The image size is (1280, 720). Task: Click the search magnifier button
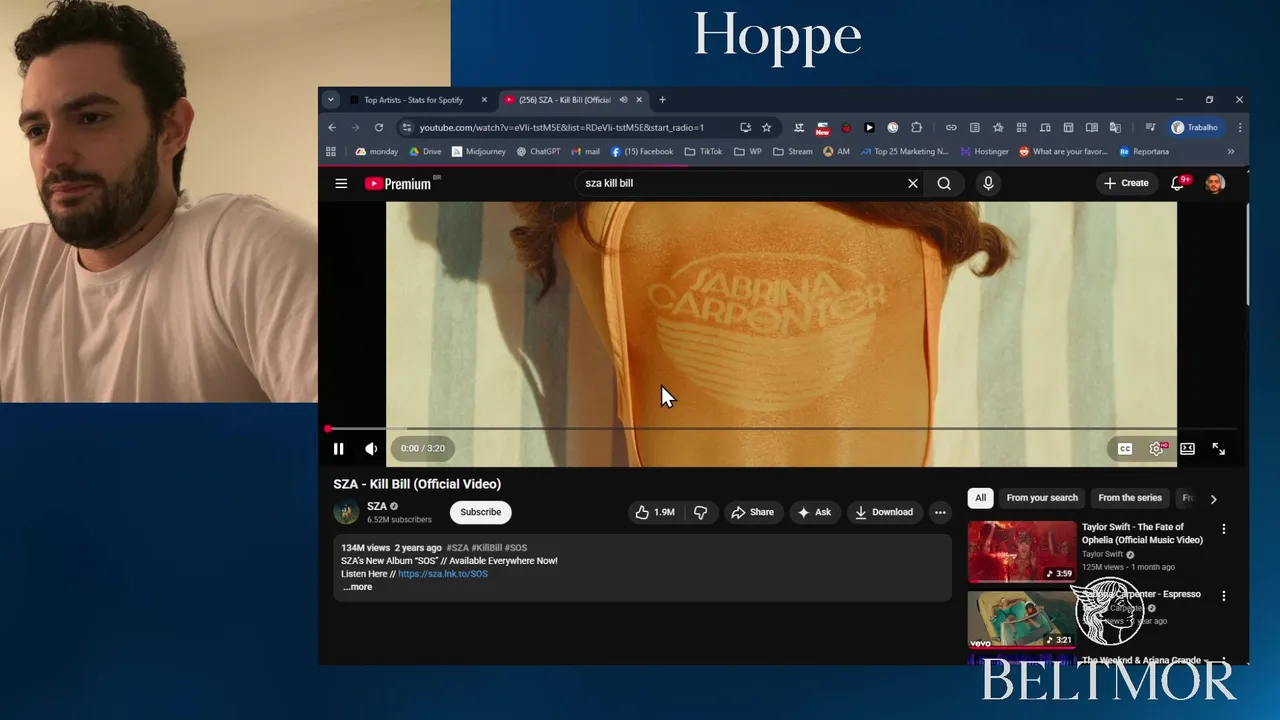944,183
